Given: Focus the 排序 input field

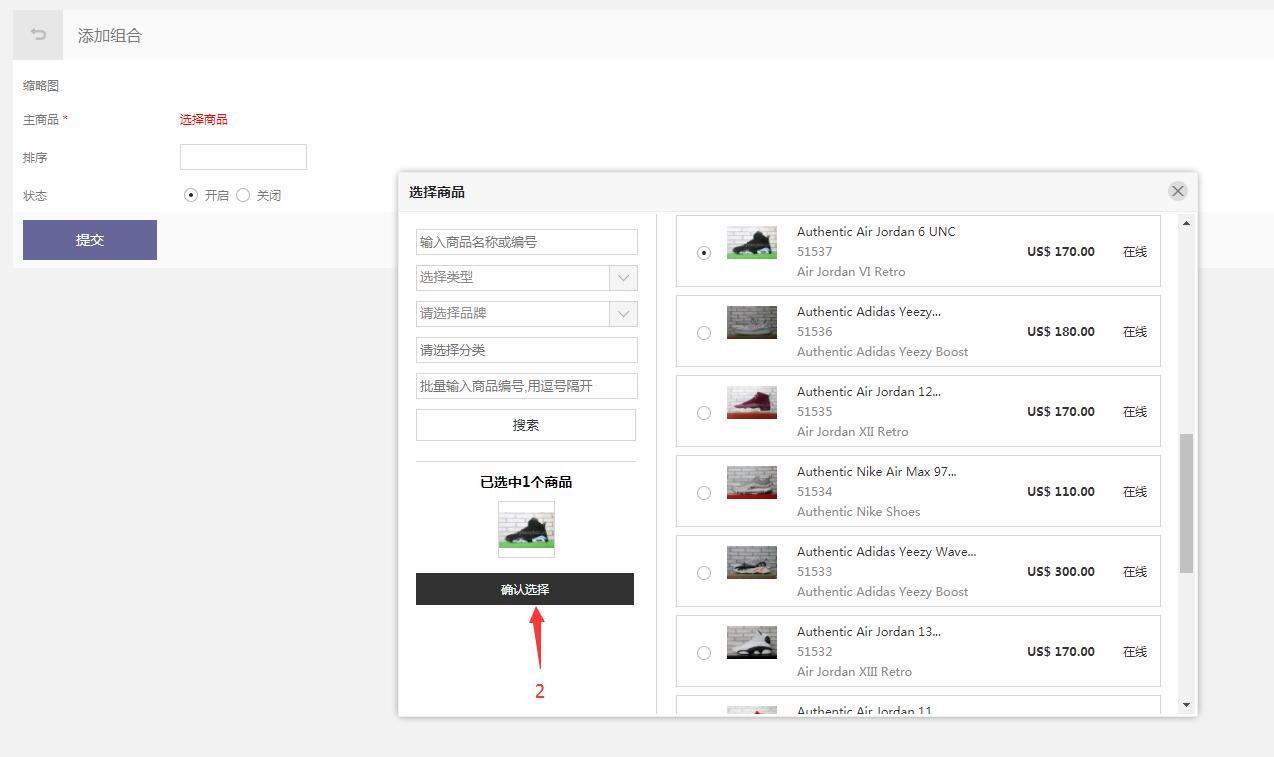Looking at the screenshot, I should pyautogui.click(x=243, y=157).
